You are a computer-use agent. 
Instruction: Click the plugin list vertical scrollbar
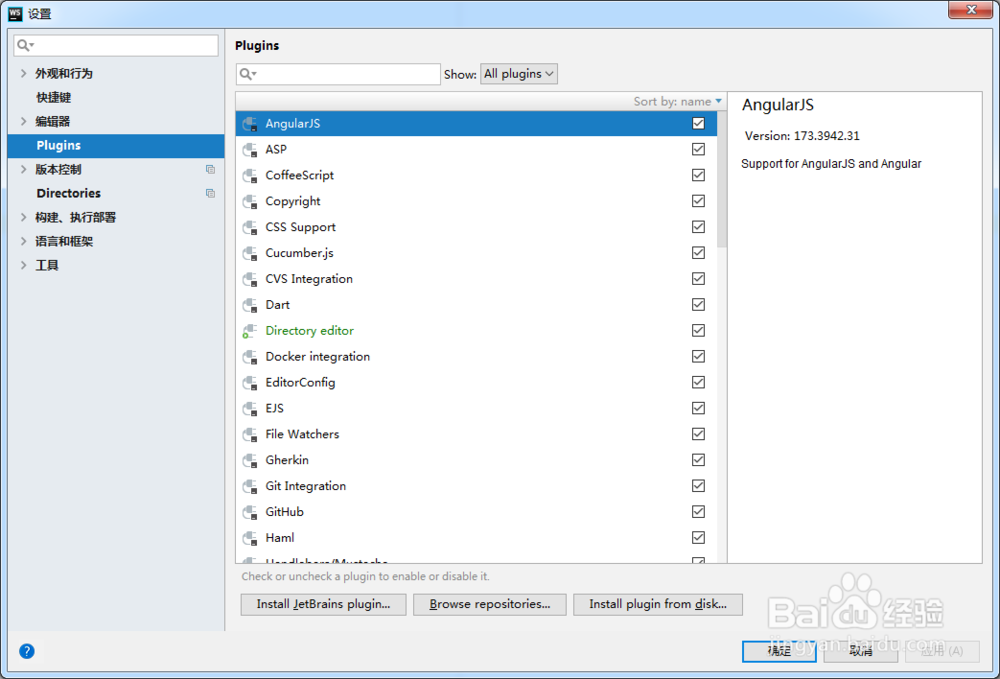click(722, 179)
